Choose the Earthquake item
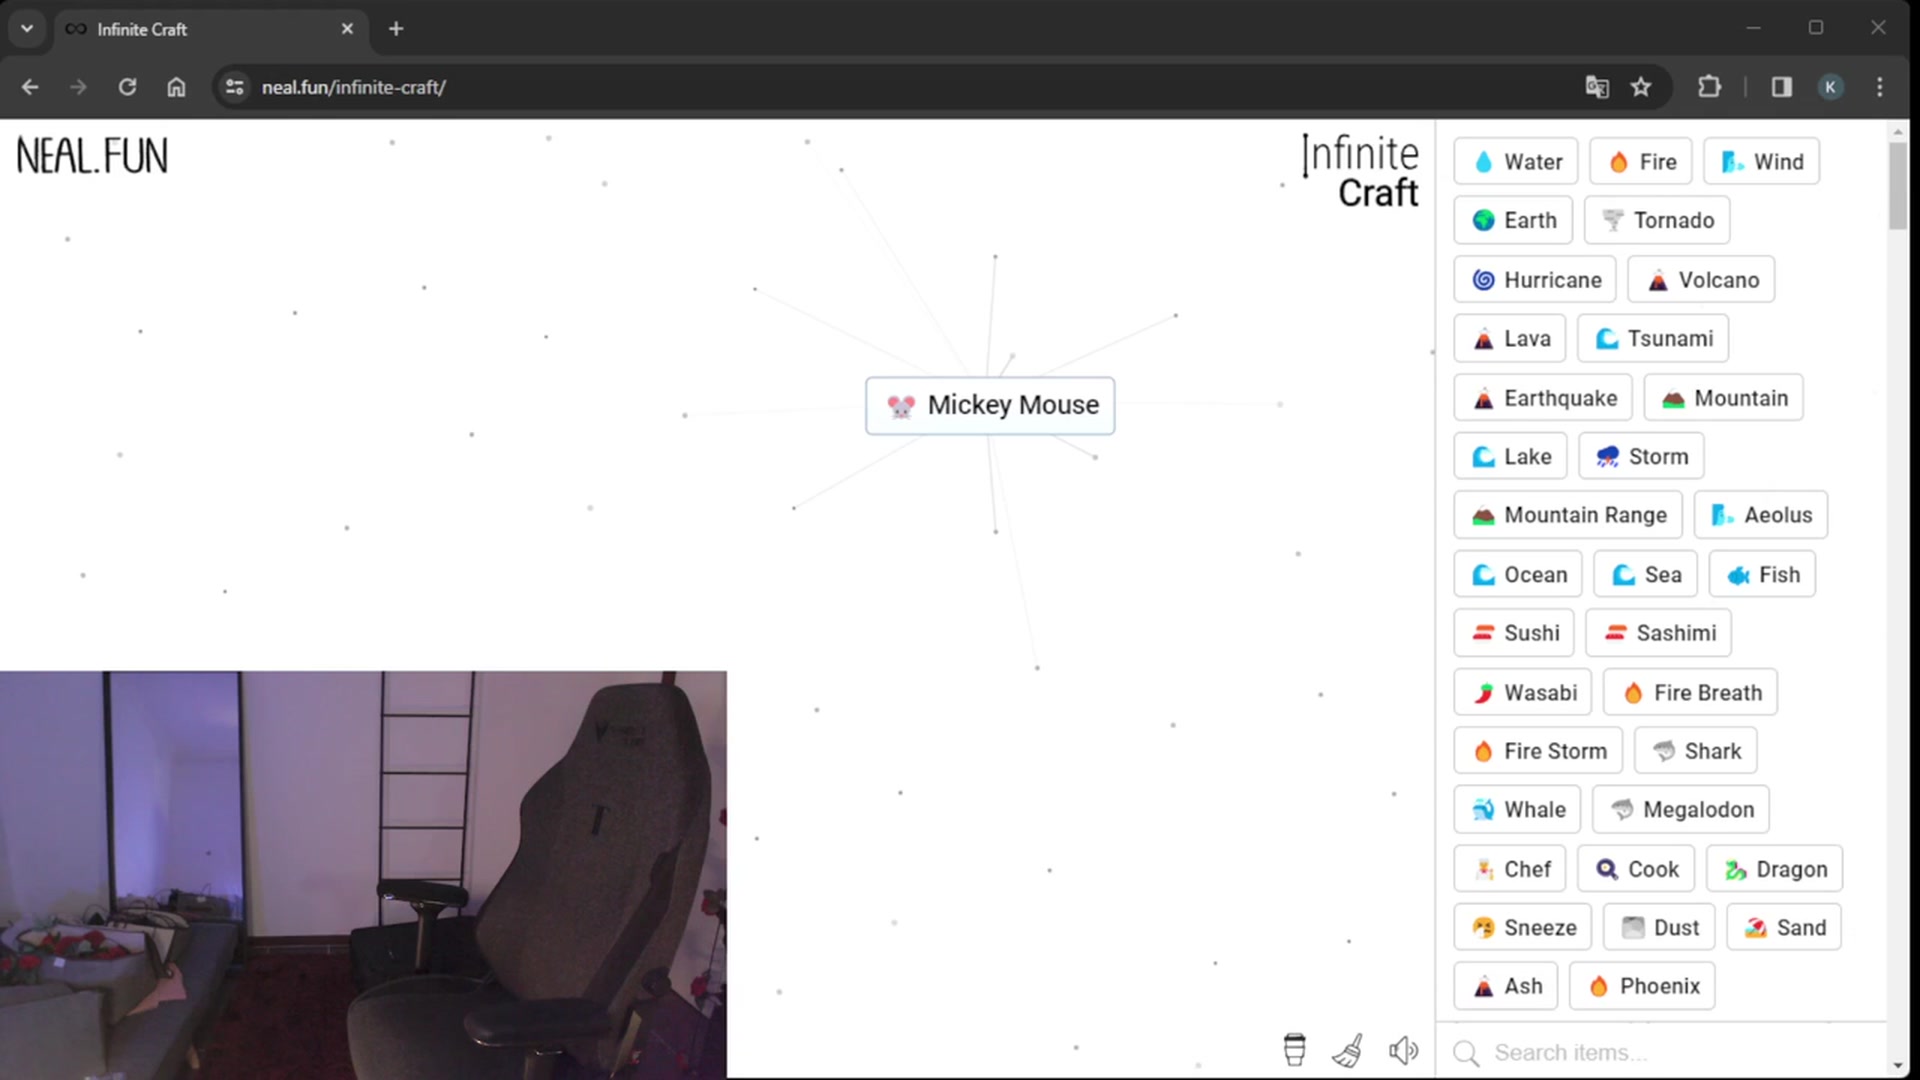Image resolution: width=1920 pixels, height=1080 pixels. pyautogui.click(x=1543, y=398)
